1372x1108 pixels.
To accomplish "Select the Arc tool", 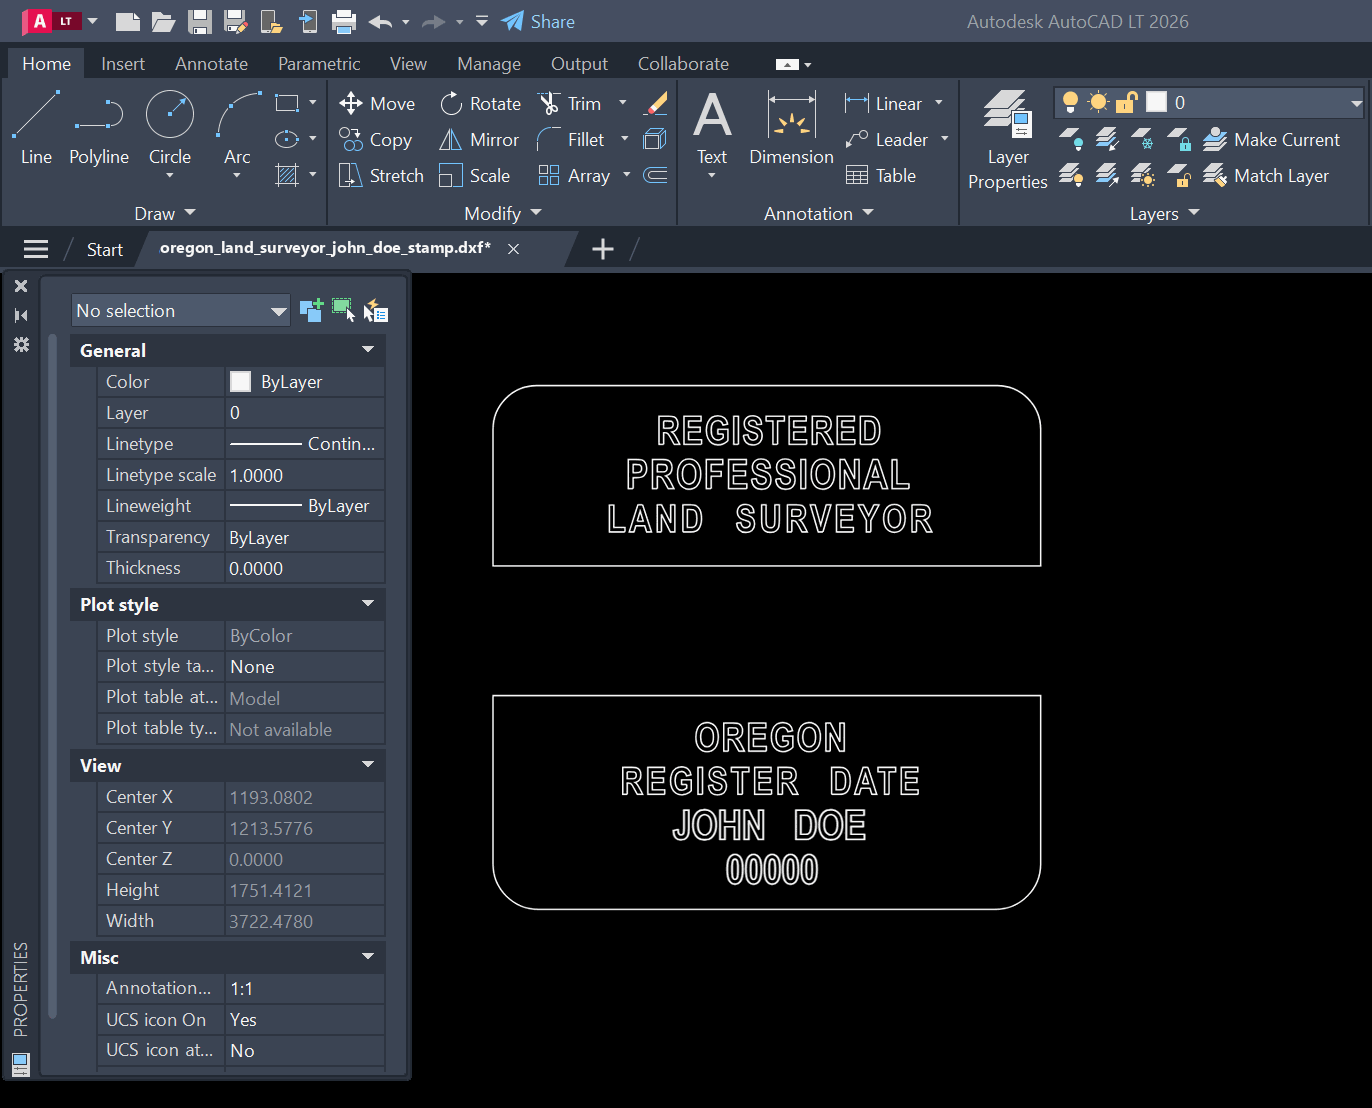I will pyautogui.click(x=237, y=128).
